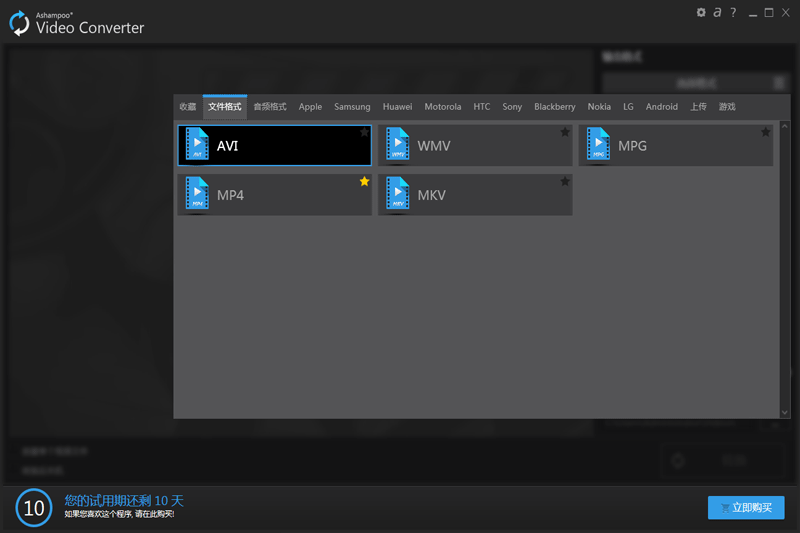Remove MP4 from favorites star
800x533 pixels.
coord(364,181)
